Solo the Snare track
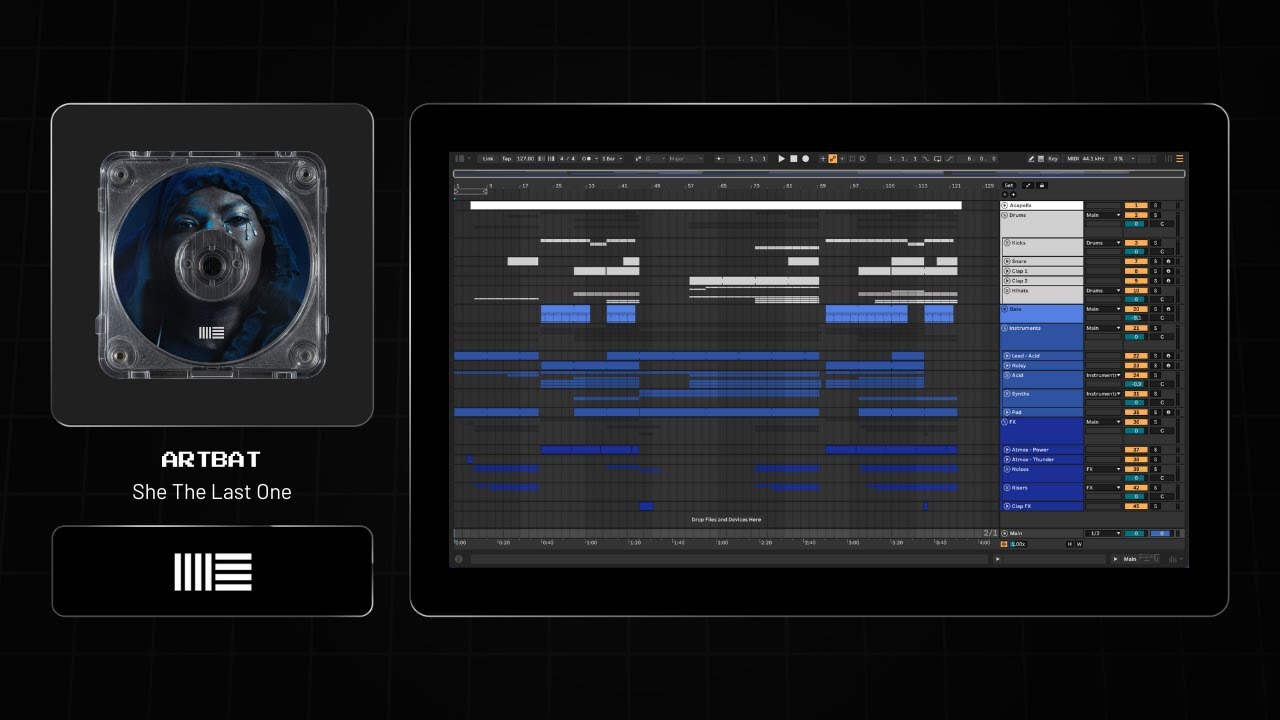 1155,261
